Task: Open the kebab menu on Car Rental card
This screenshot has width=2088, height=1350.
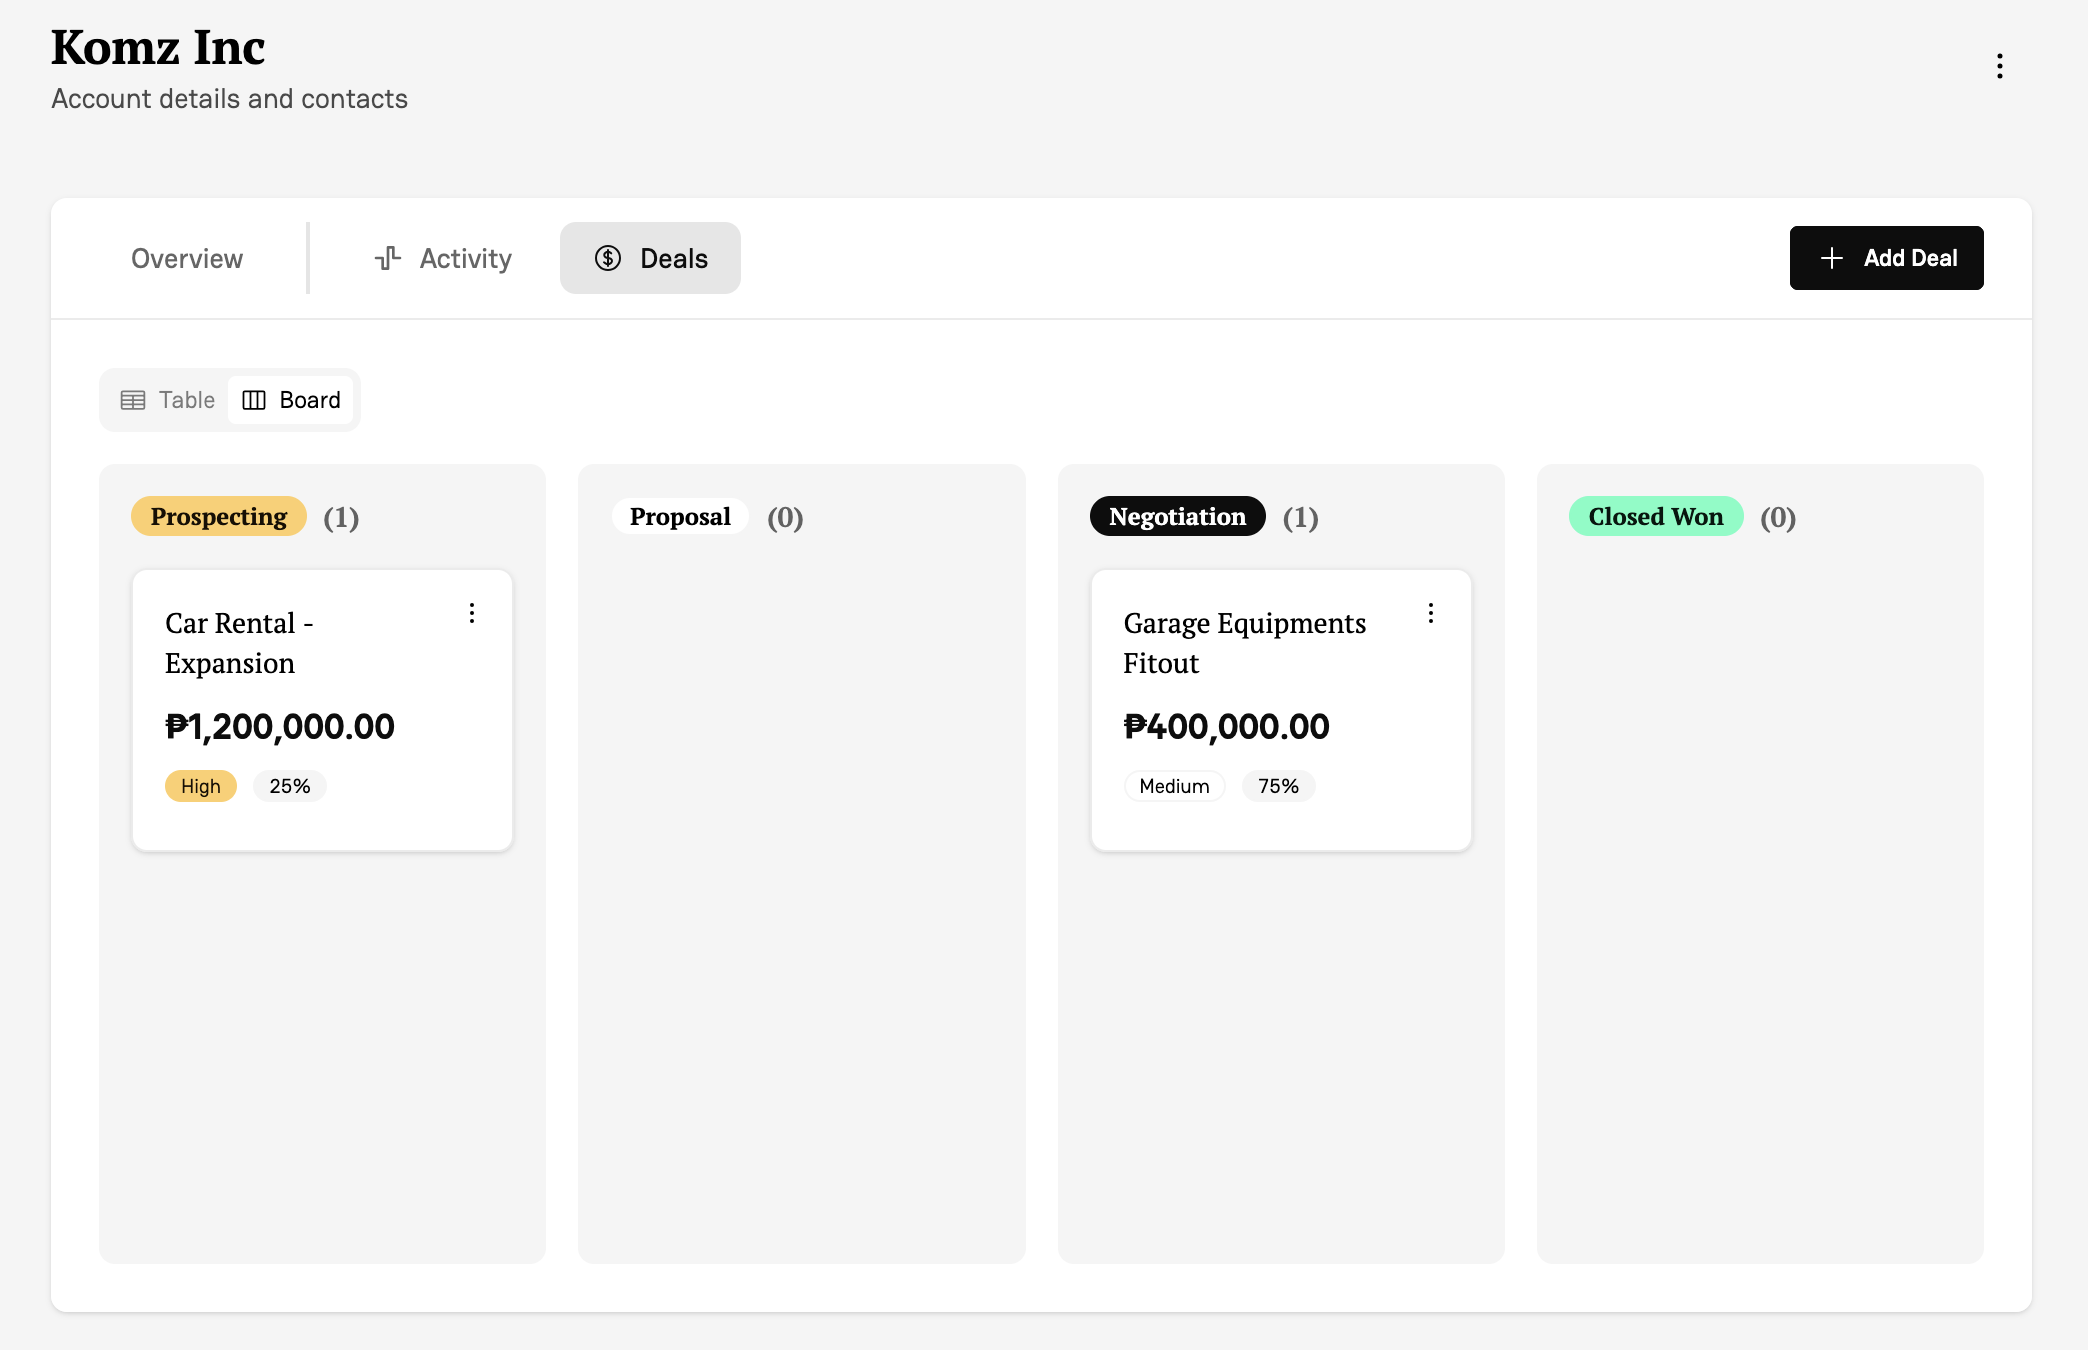Action: (471, 612)
